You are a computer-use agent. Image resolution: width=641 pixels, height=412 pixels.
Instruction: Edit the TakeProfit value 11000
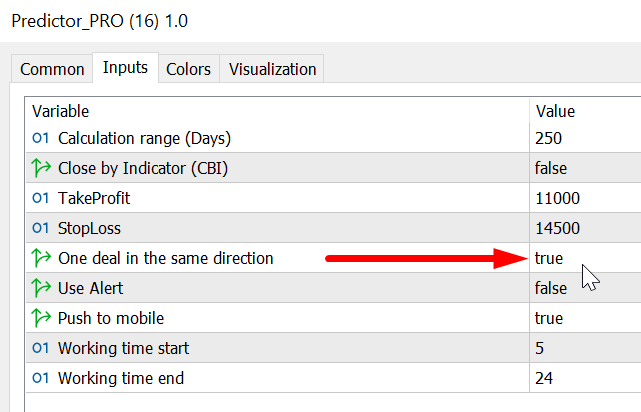pyautogui.click(x=557, y=198)
